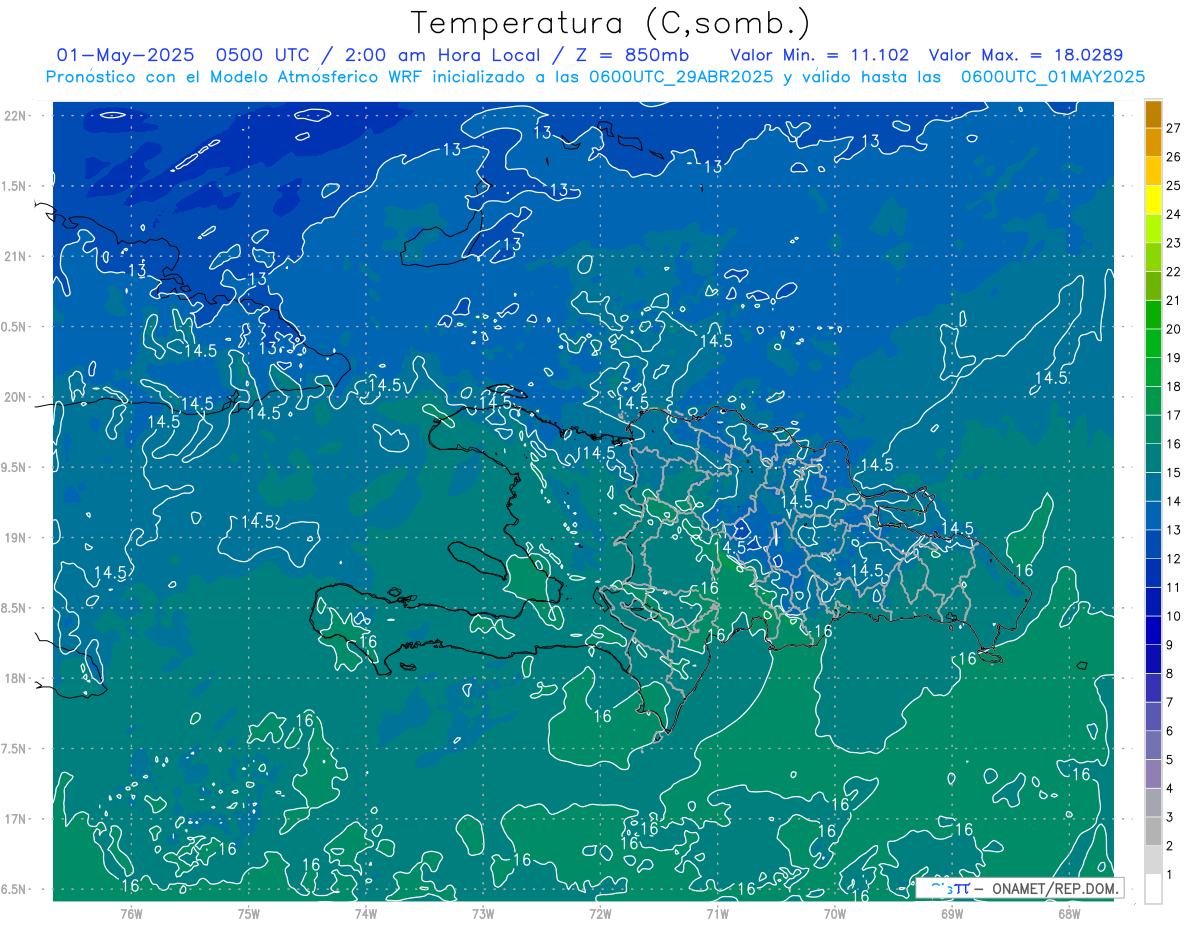The height and width of the screenshot is (927, 1200).
Task: Click the color scale label "11"
Action: (1175, 588)
